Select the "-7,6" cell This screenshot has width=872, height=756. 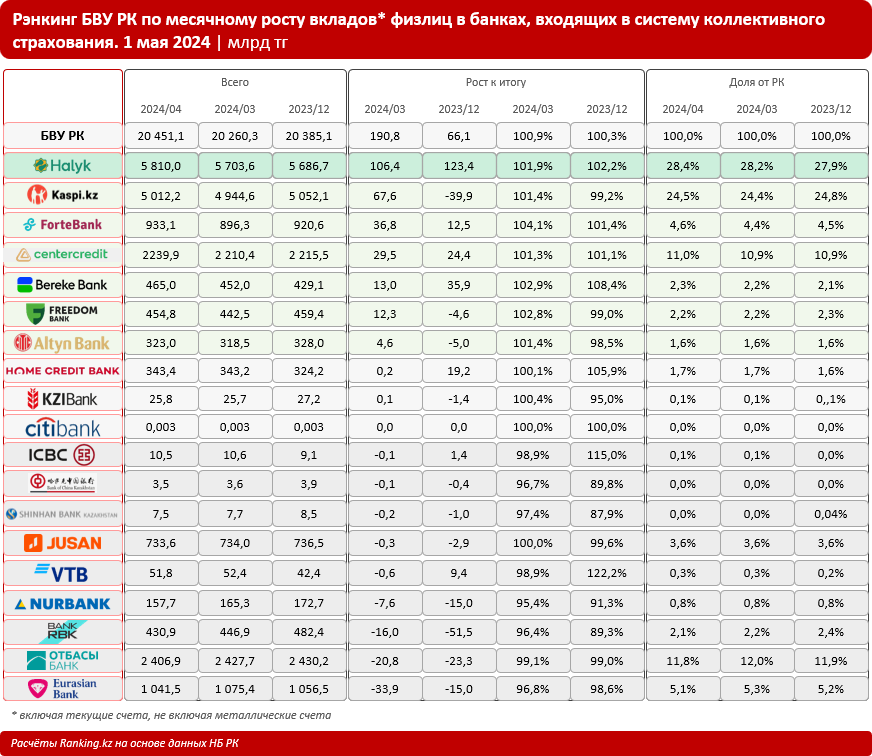385,603
